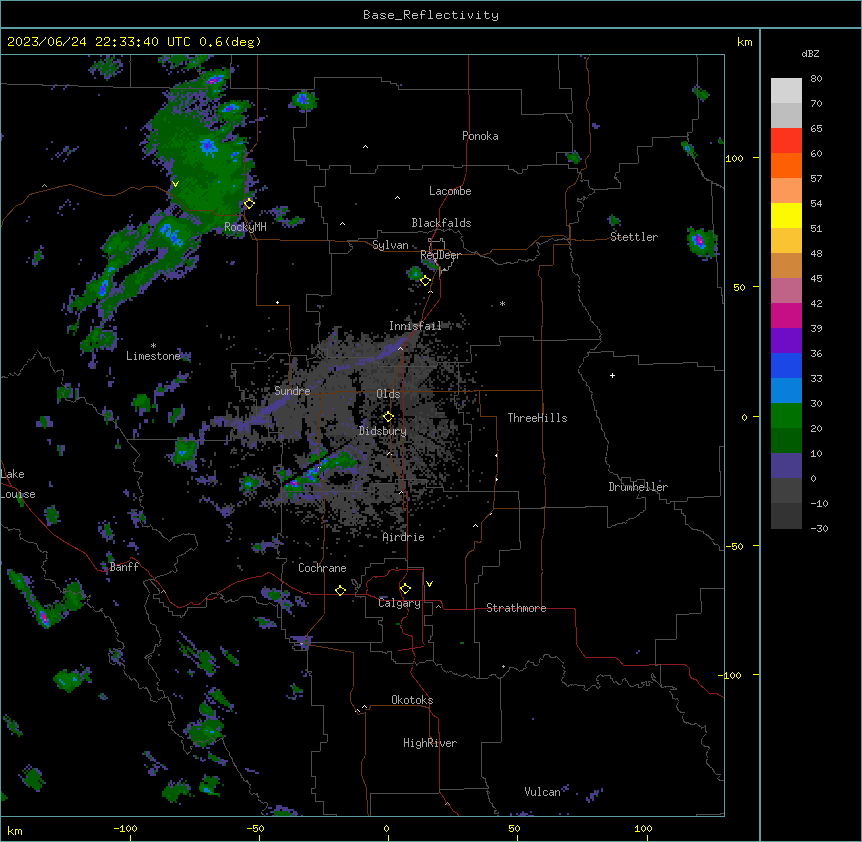
Task: Select the purple 36-39 dBZ legend swatch
Action: click(x=786, y=341)
